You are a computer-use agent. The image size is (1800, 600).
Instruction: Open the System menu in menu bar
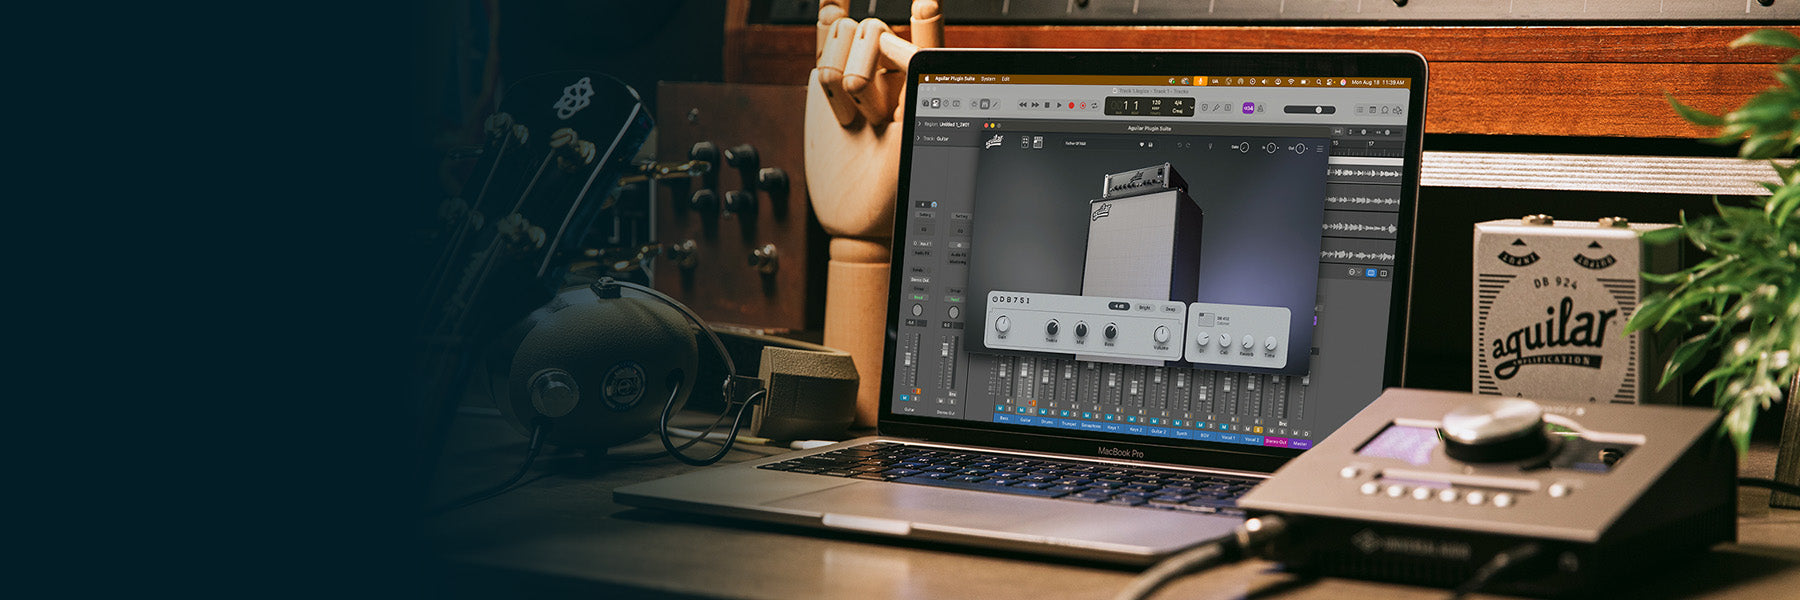[x=988, y=78]
